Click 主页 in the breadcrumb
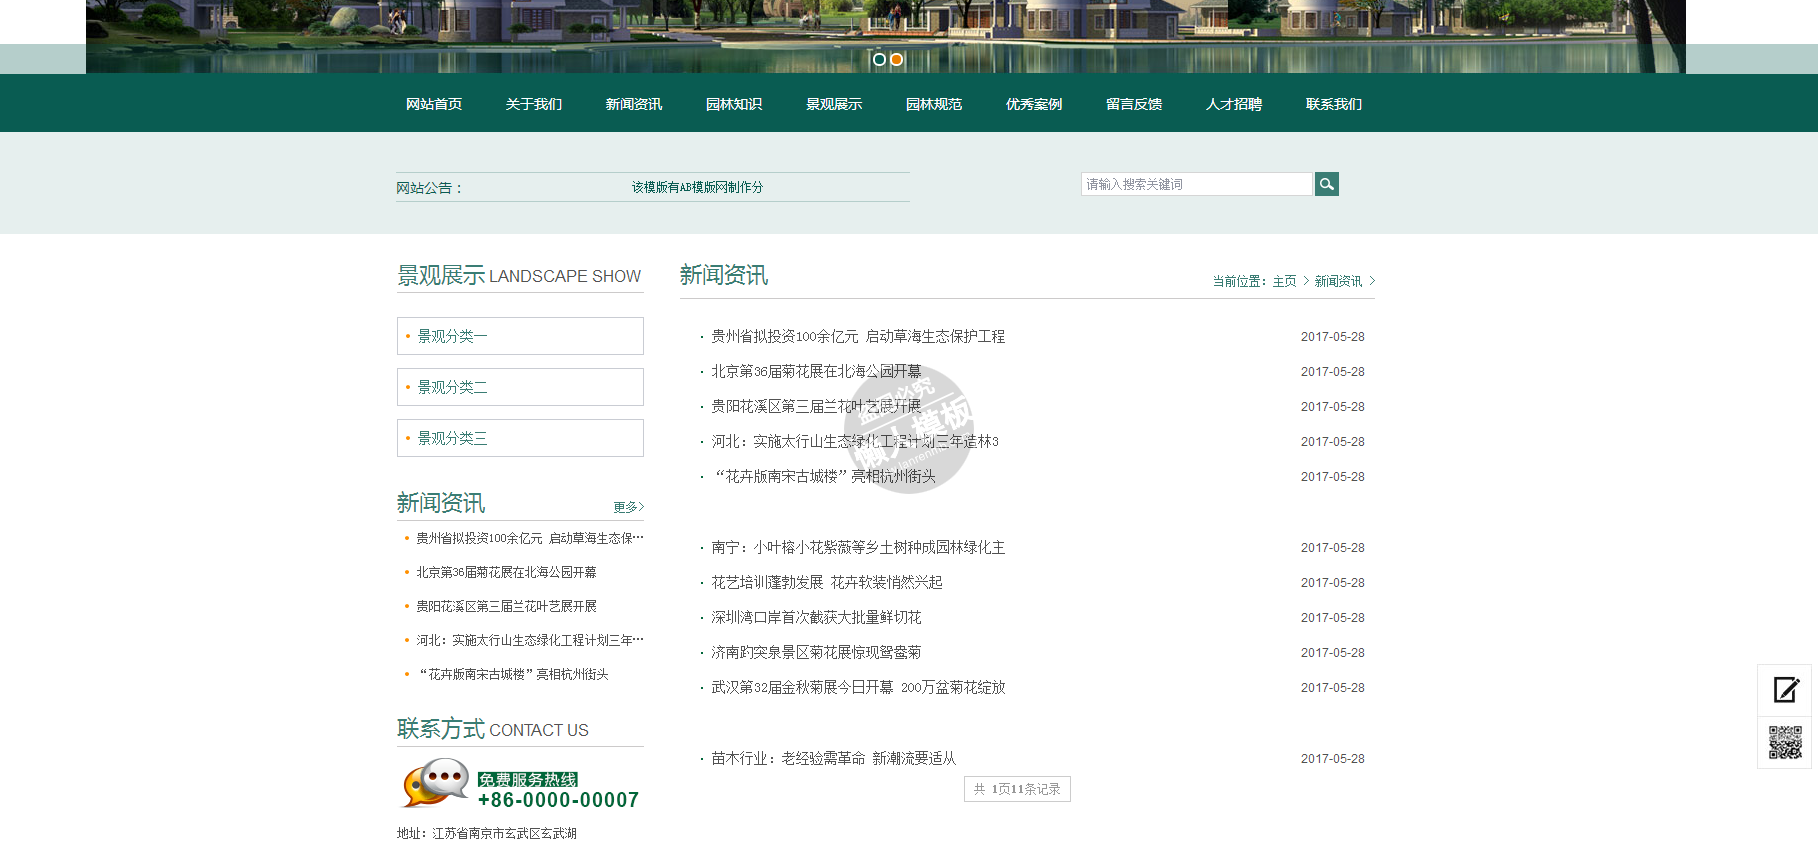Screen dimensions: 1818x858 [x=1284, y=282]
